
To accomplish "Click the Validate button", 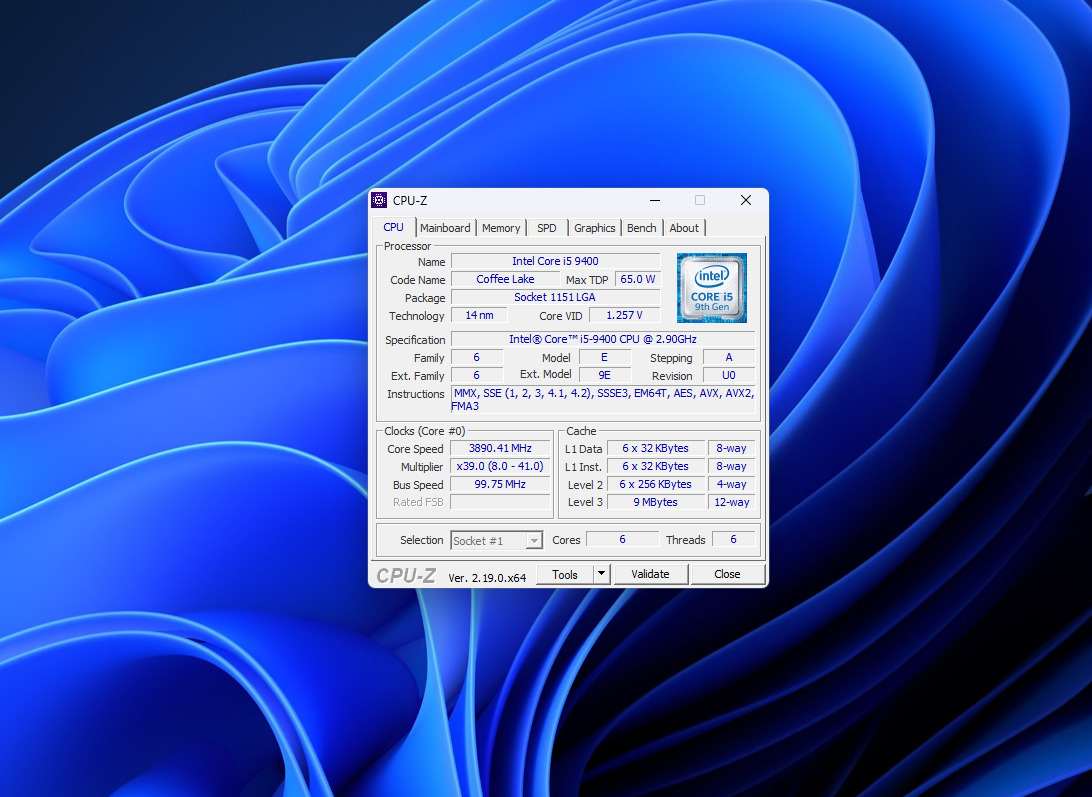I will tap(650, 574).
